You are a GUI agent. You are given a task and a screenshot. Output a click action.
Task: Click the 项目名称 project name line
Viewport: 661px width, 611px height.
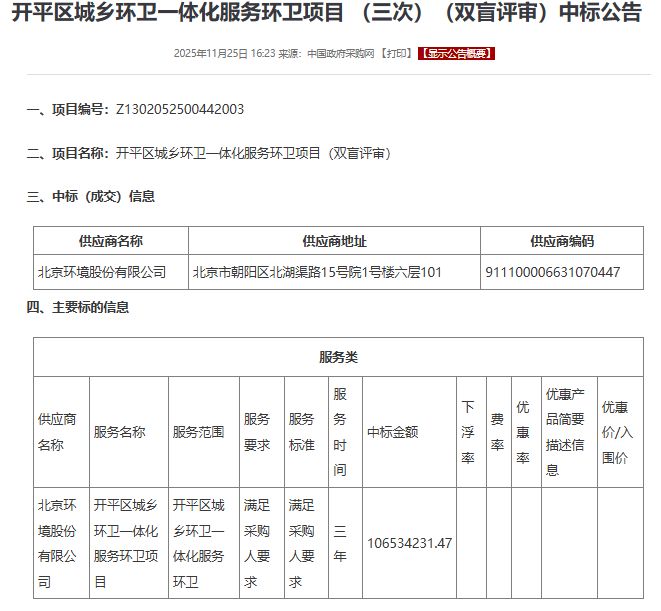pos(210,153)
